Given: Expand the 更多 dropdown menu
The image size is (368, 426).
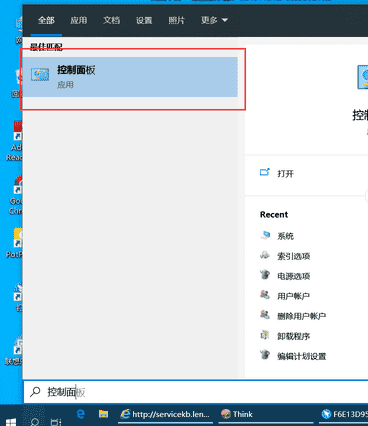Looking at the screenshot, I should (x=214, y=20).
